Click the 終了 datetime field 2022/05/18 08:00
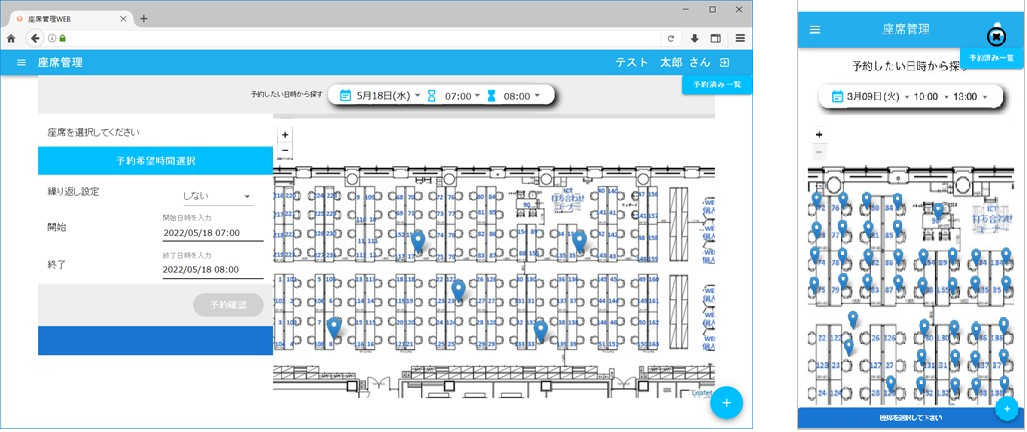This screenshot has width=1027, height=432. 213,269
